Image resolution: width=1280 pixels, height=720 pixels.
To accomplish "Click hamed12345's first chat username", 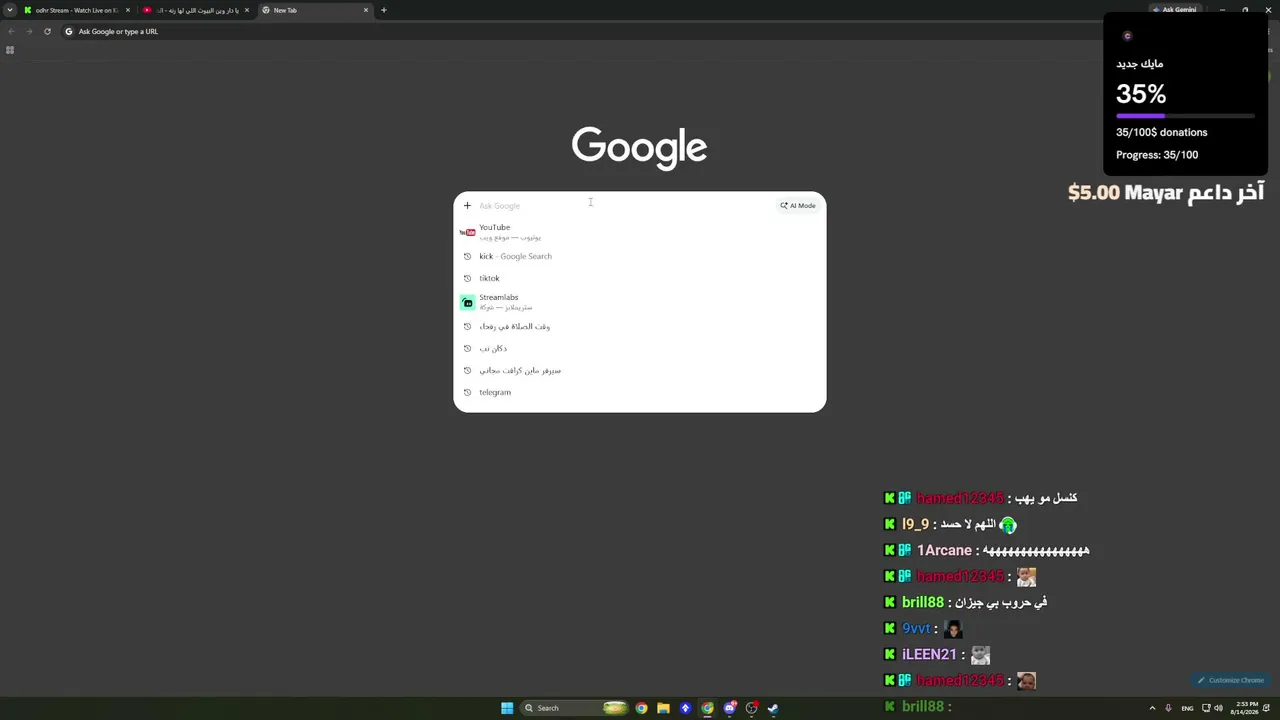I will [959, 498].
